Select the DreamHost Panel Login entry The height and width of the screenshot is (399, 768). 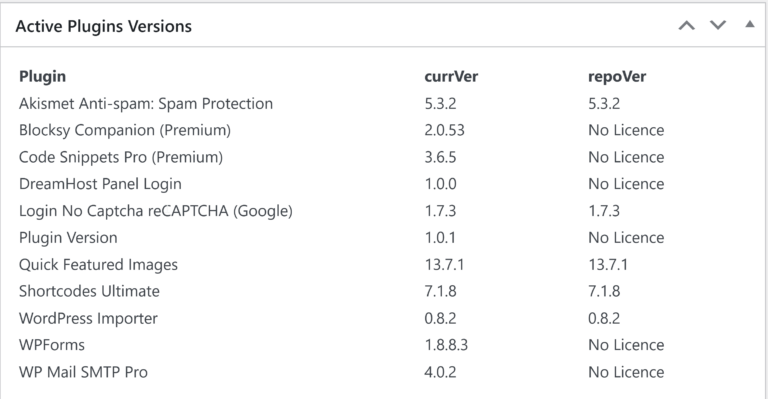(100, 184)
